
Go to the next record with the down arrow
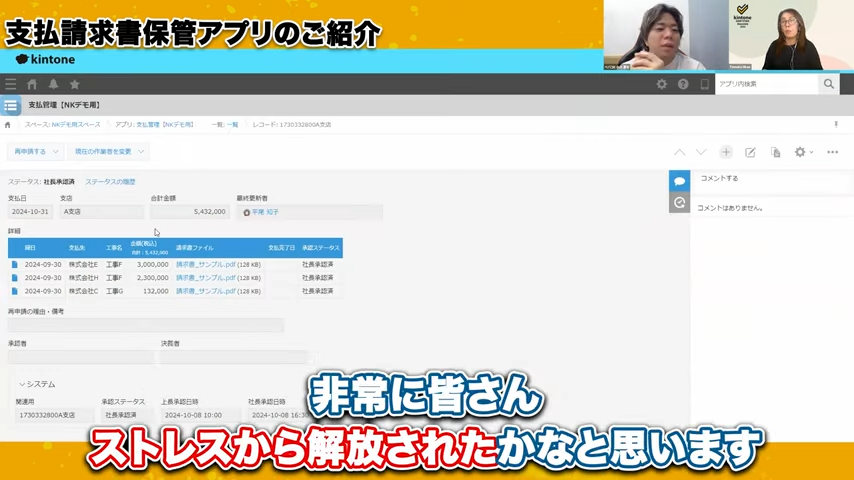701,153
